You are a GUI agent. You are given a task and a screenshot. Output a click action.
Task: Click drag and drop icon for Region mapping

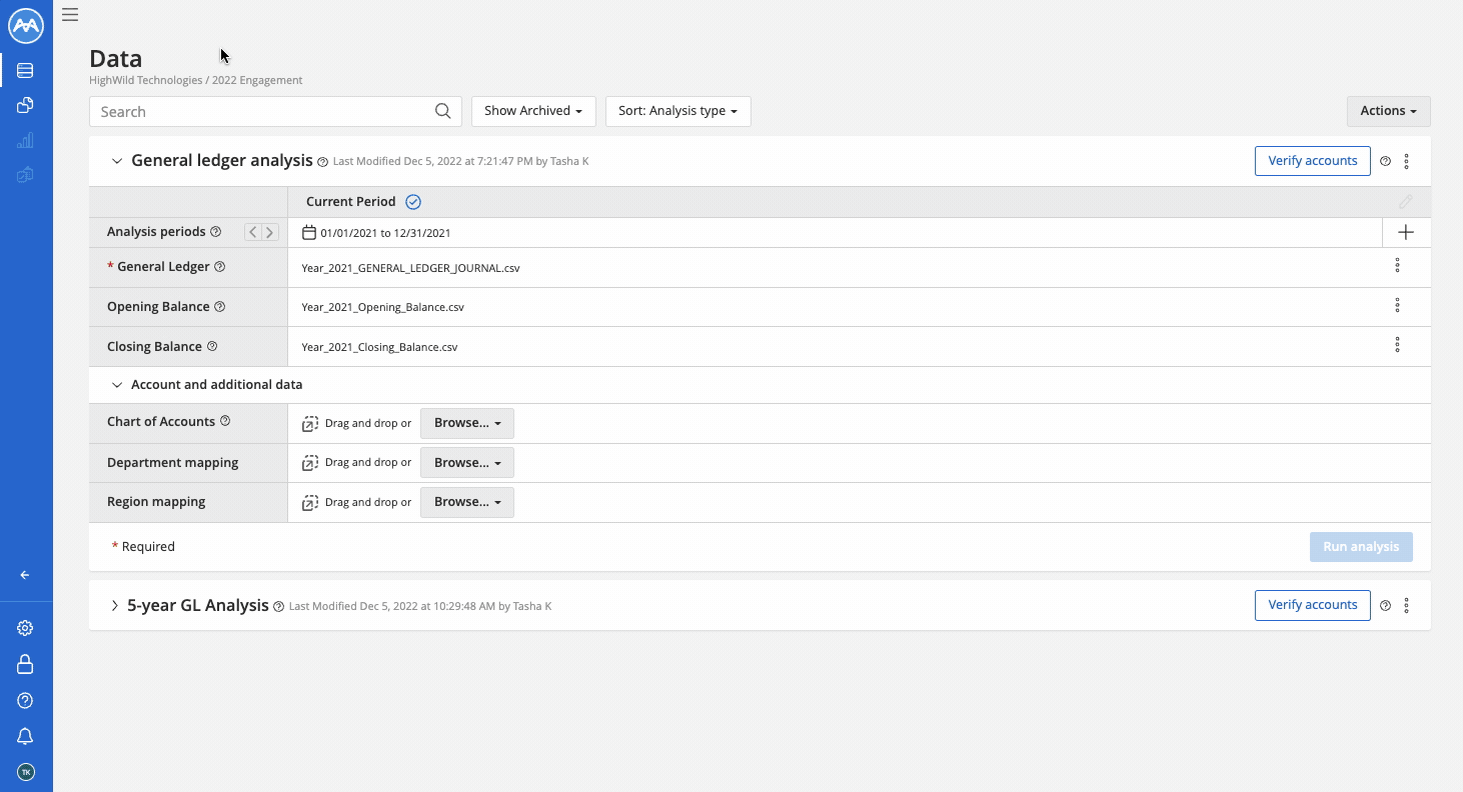click(x=310, y=503)
